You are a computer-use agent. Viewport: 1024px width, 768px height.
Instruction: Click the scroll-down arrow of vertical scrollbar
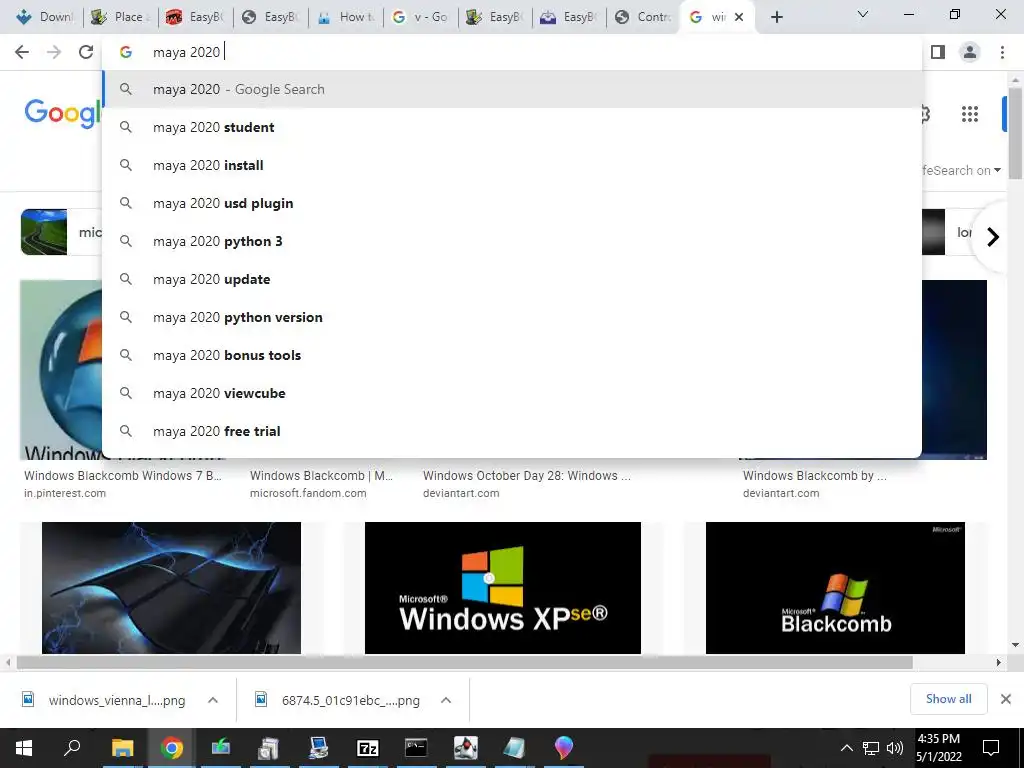coord(1016,645)
